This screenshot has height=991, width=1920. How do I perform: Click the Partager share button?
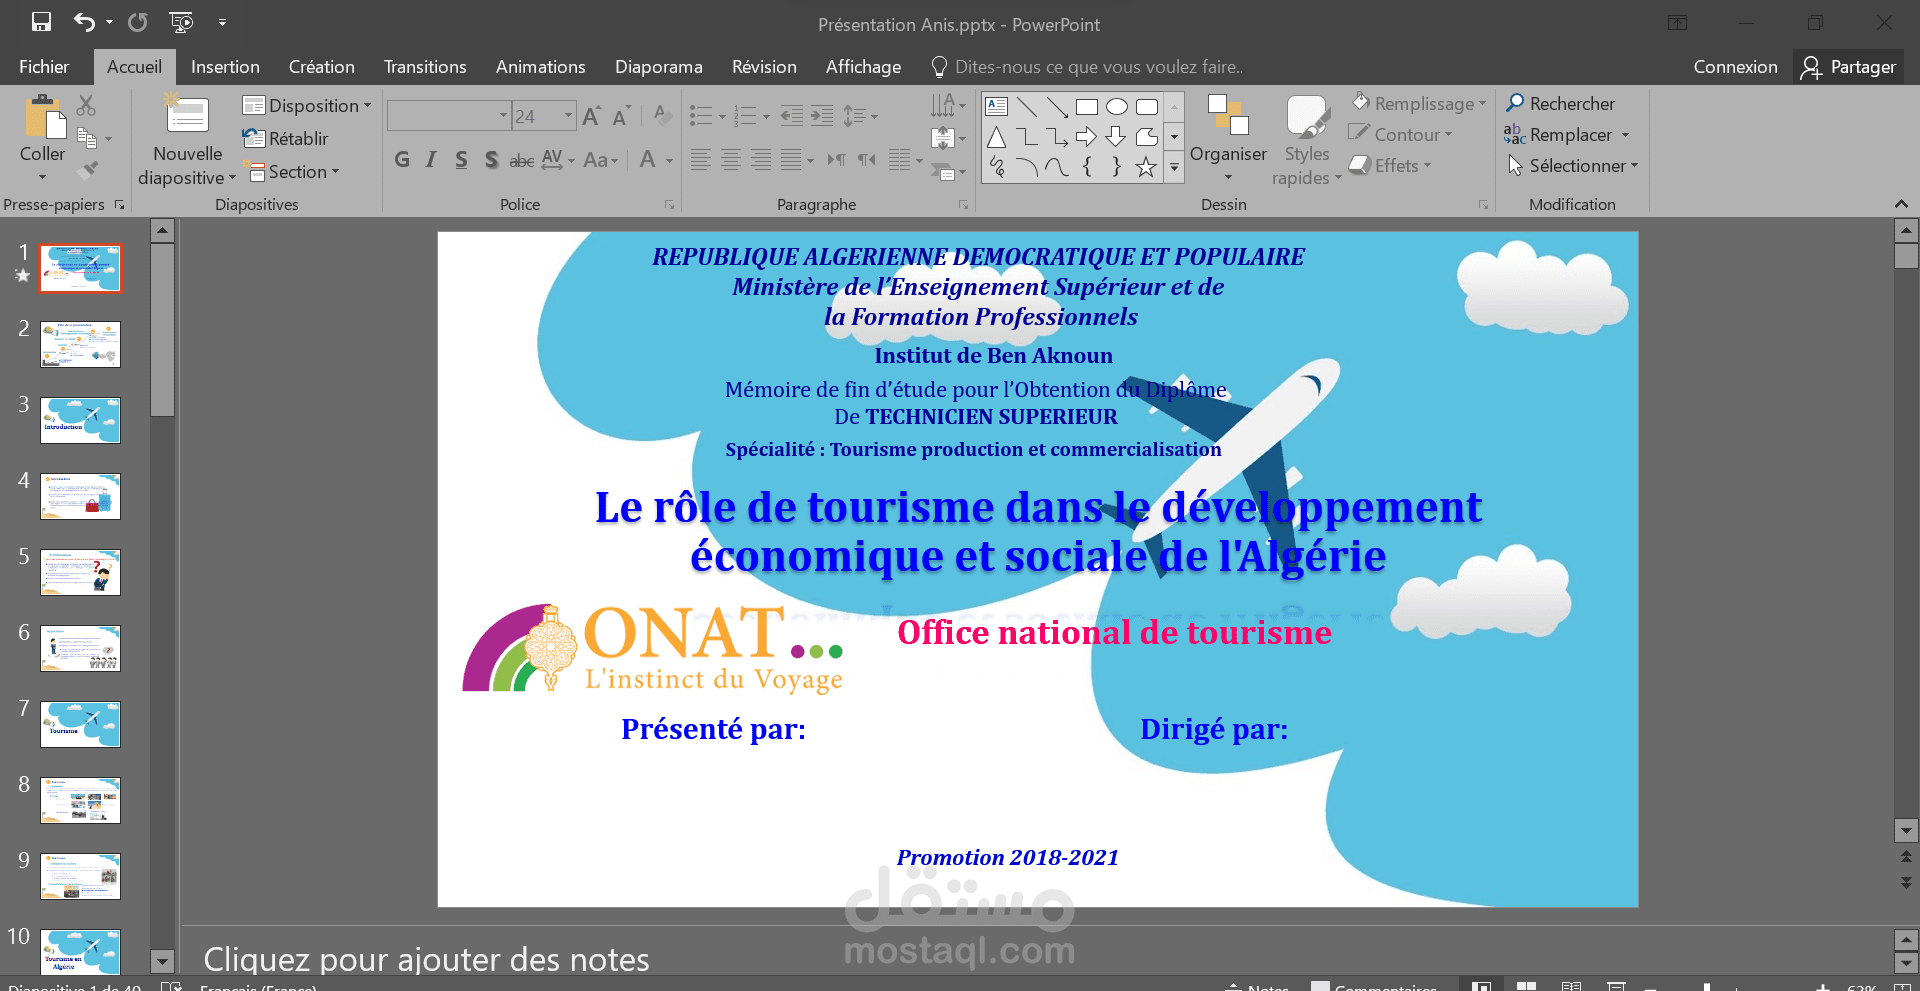[1849, 67]
